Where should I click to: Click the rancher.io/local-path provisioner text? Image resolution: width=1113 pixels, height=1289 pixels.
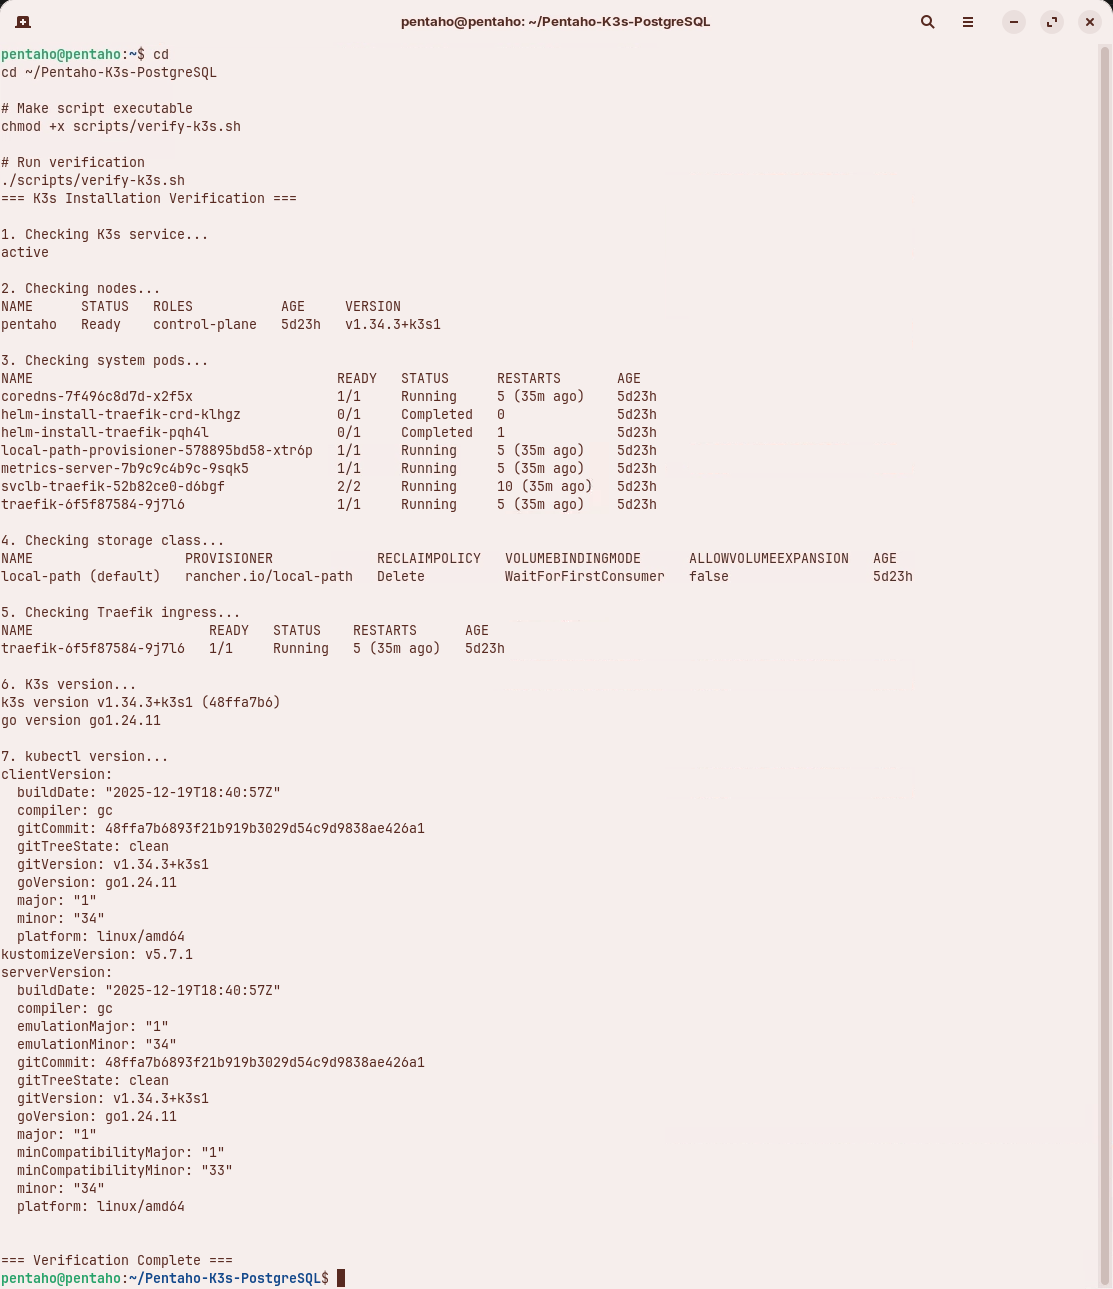pyautogui.click(x=269, y=576)
